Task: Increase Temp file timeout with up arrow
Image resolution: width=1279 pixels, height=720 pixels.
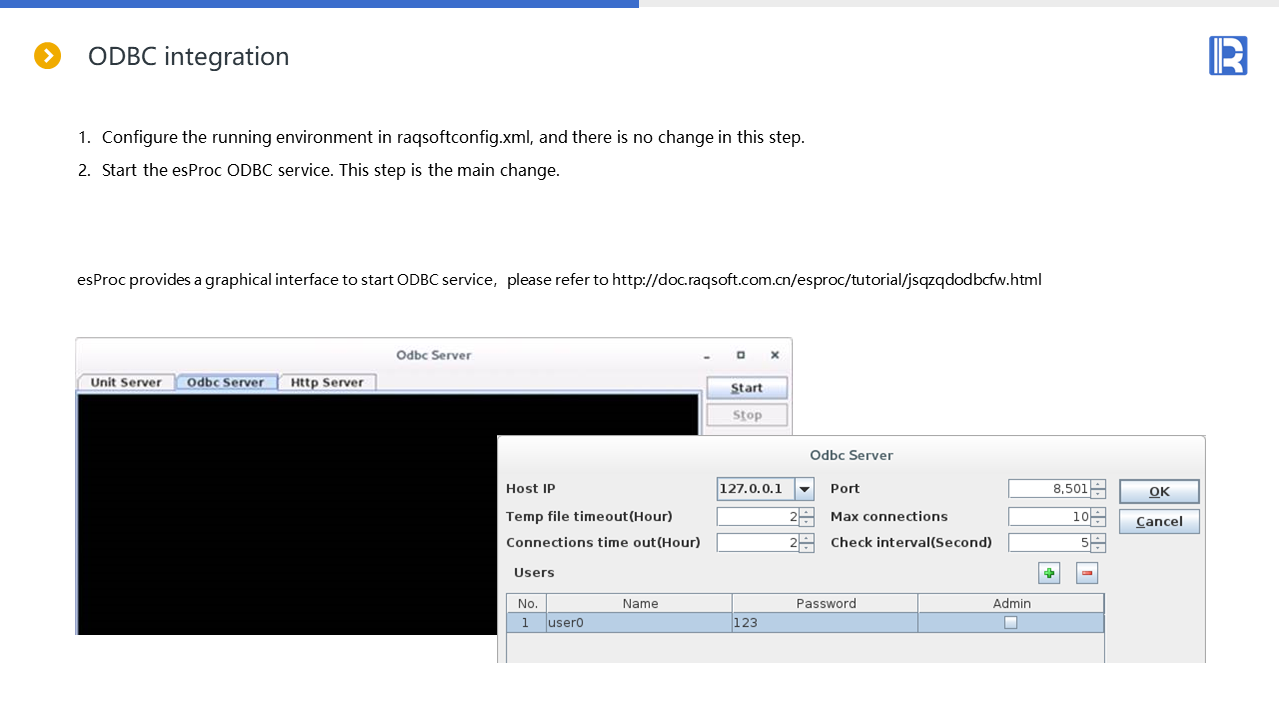Action: click(807, 512)
